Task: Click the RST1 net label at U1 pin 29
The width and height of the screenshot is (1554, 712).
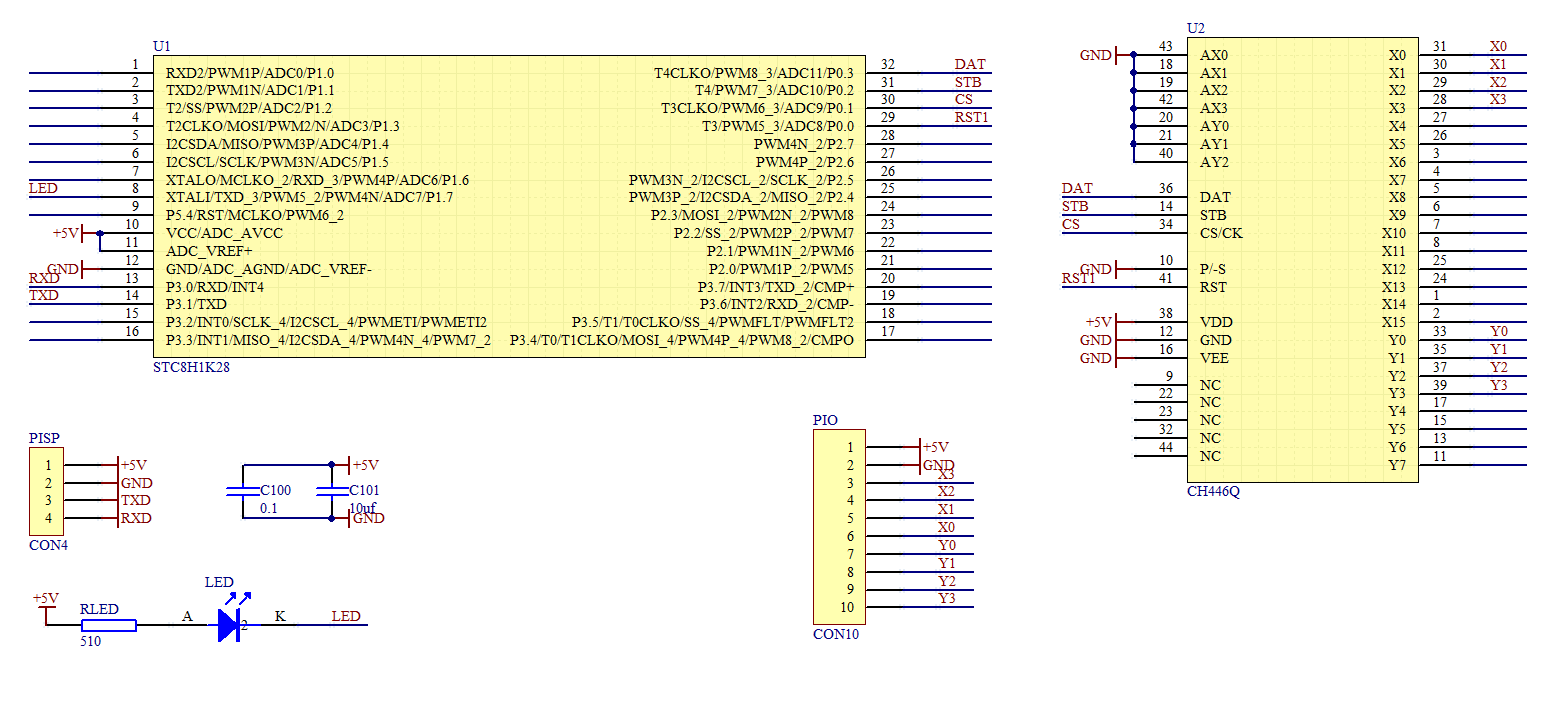Action: point(972,118)
